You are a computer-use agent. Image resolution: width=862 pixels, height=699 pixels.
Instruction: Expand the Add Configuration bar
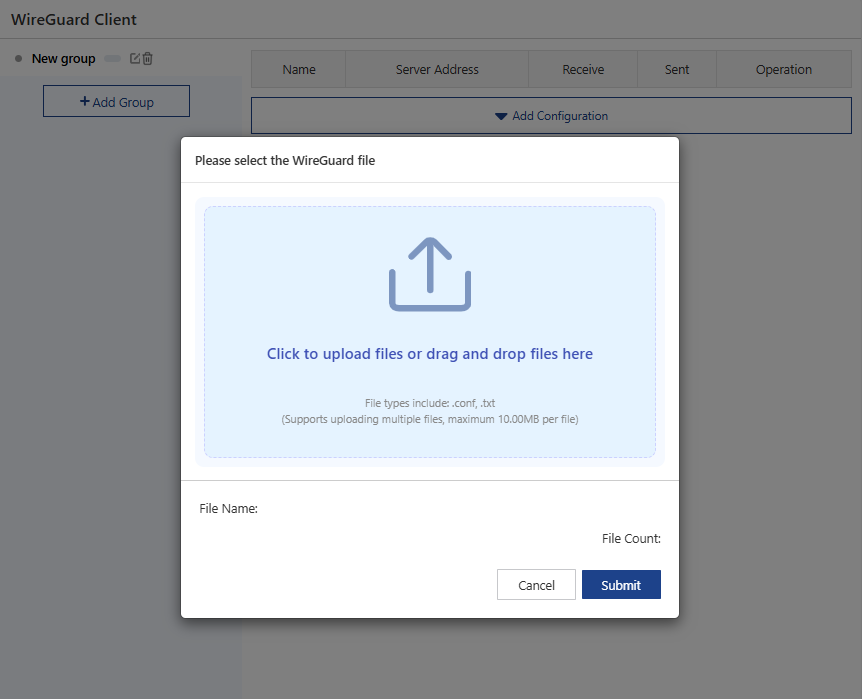pos(551,116)
